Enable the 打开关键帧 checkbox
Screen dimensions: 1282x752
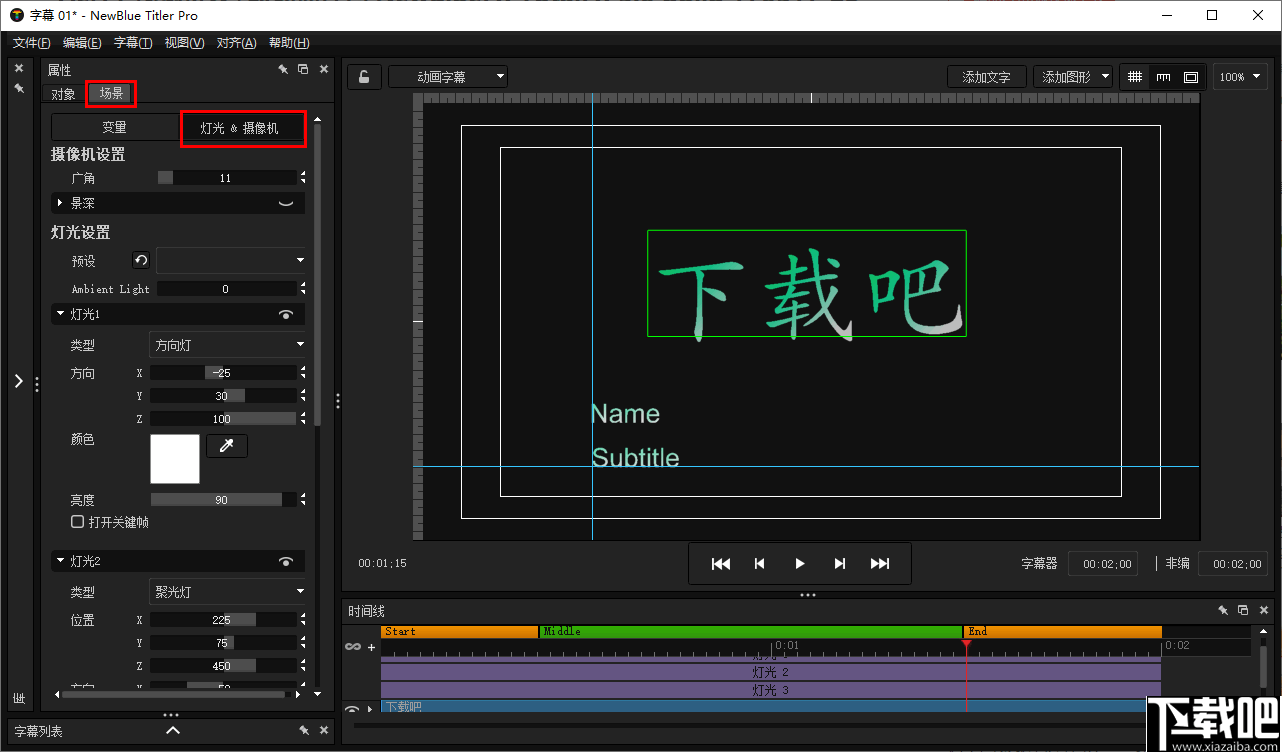pos(77,521)
